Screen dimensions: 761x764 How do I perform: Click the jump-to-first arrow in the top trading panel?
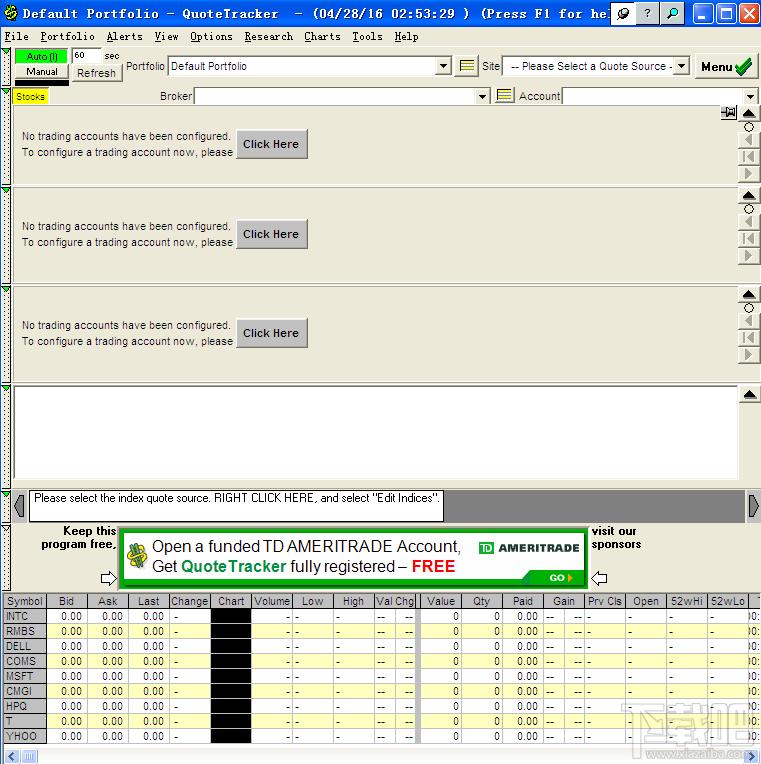pos(749,157)
